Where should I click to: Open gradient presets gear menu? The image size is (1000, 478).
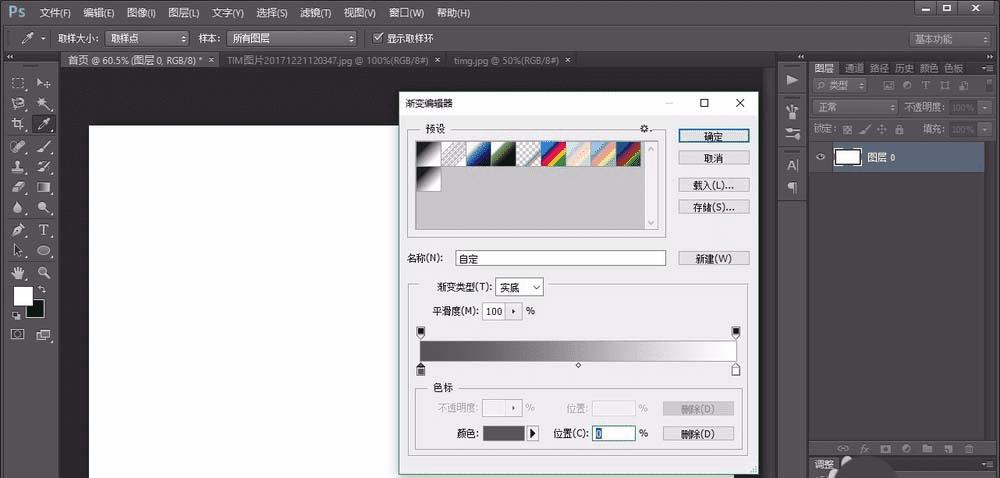tap(645, 129)
